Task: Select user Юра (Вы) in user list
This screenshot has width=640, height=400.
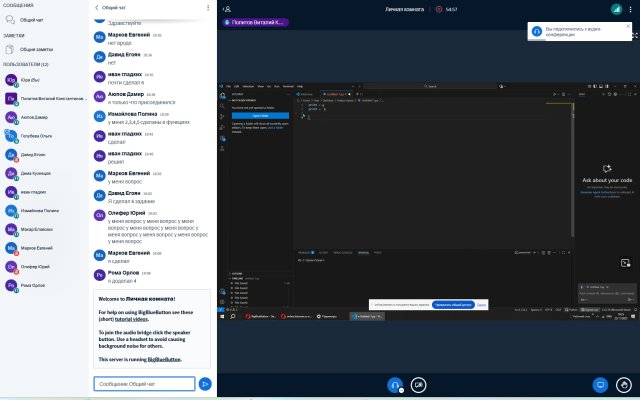Action: click(x=45, y=80)
